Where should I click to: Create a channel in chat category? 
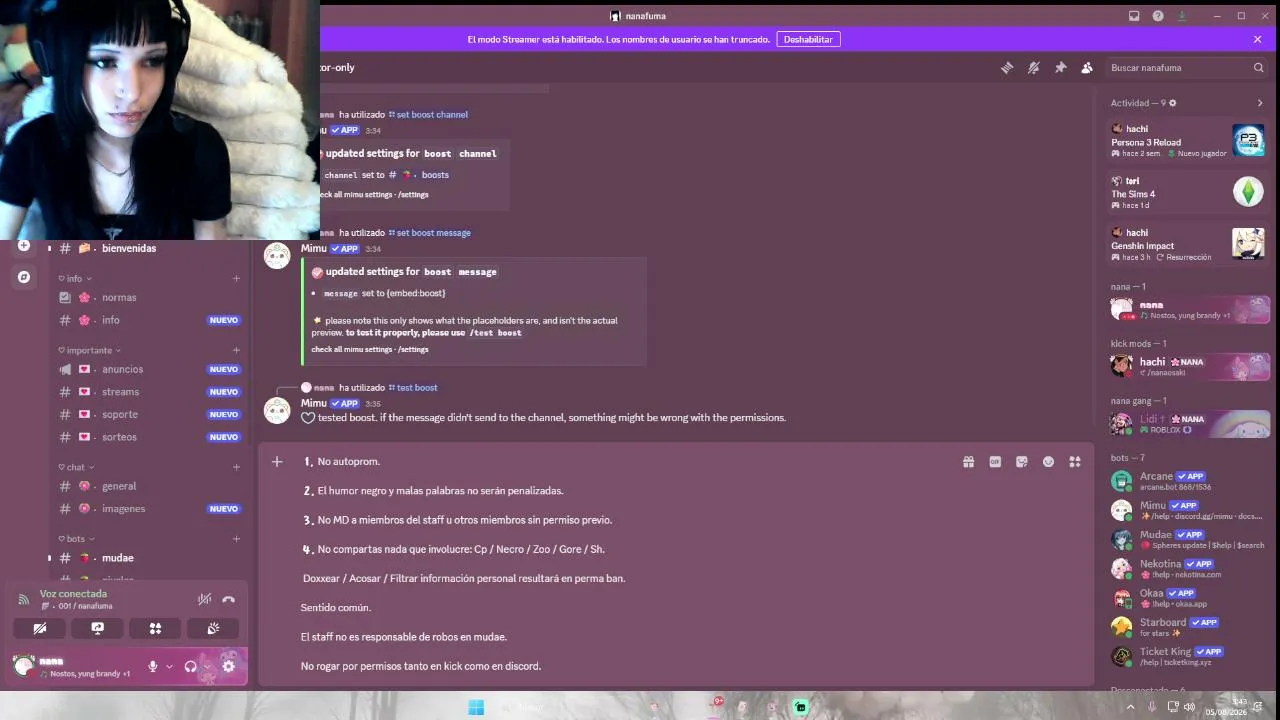236,467
